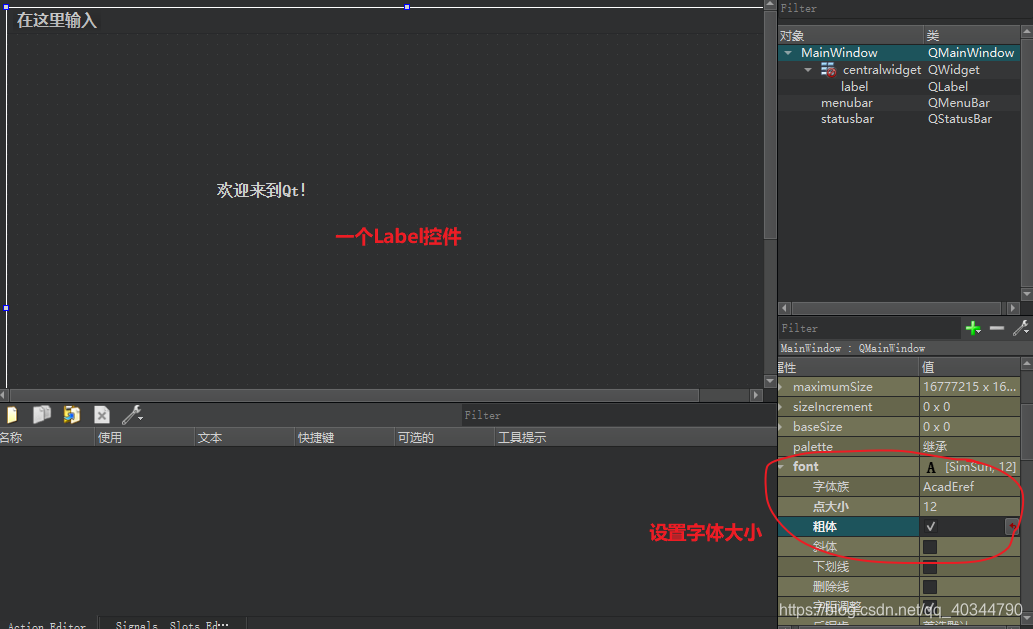Expand the maximumSize property
The image size is (1033, 629).
coord(781,387)
